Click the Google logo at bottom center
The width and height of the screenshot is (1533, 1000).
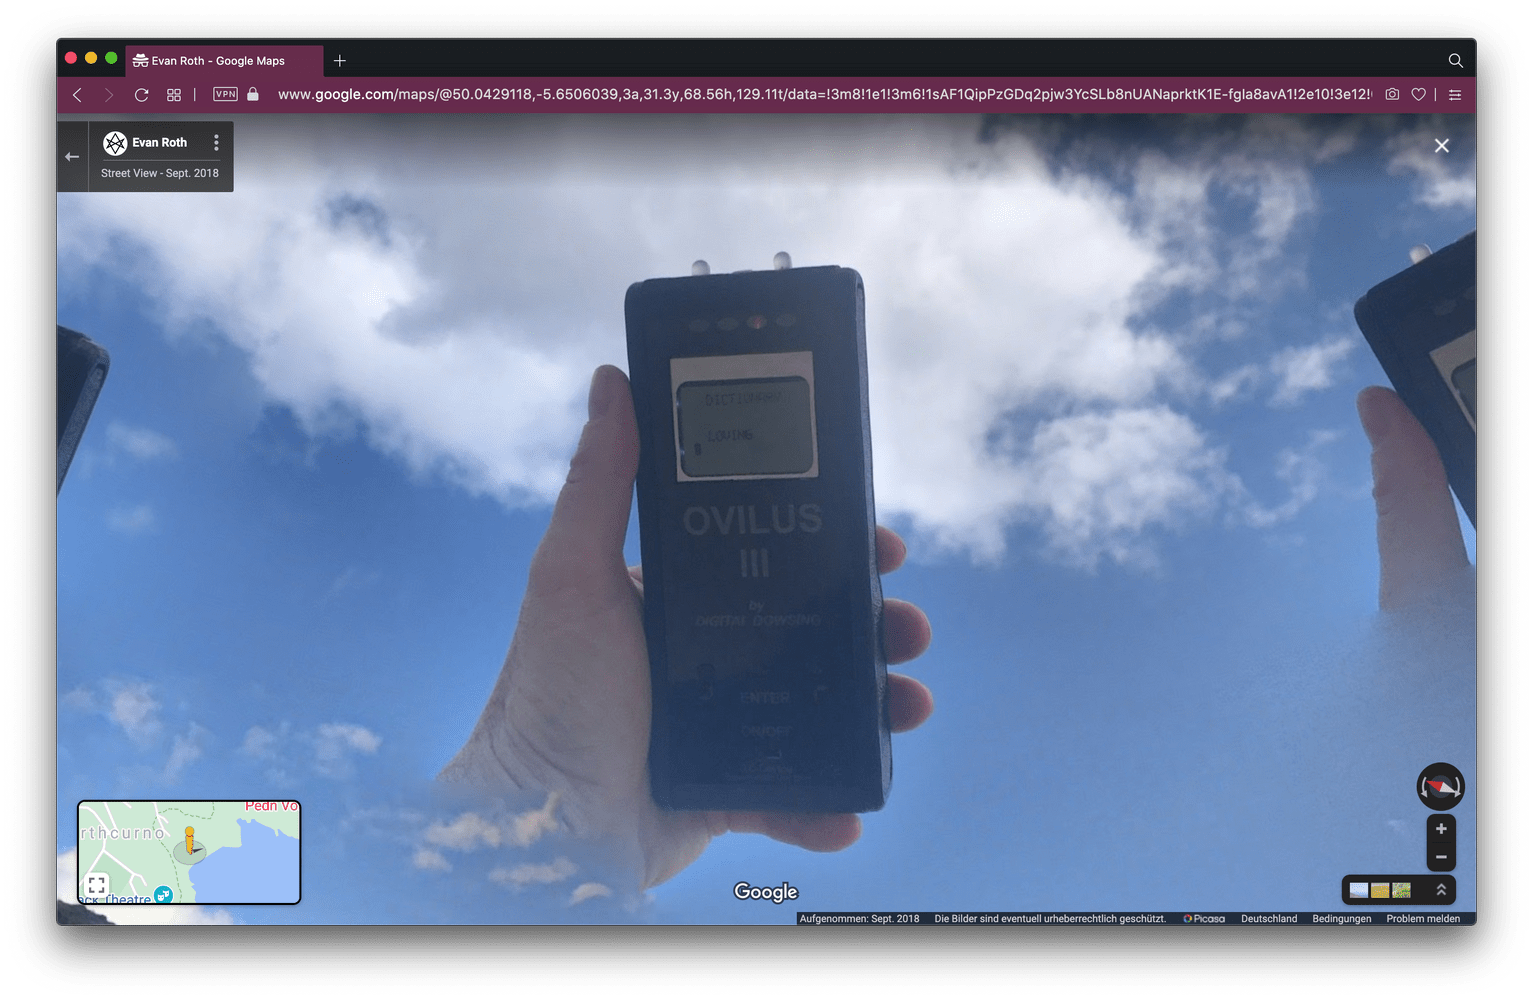(x=766, y=892)
